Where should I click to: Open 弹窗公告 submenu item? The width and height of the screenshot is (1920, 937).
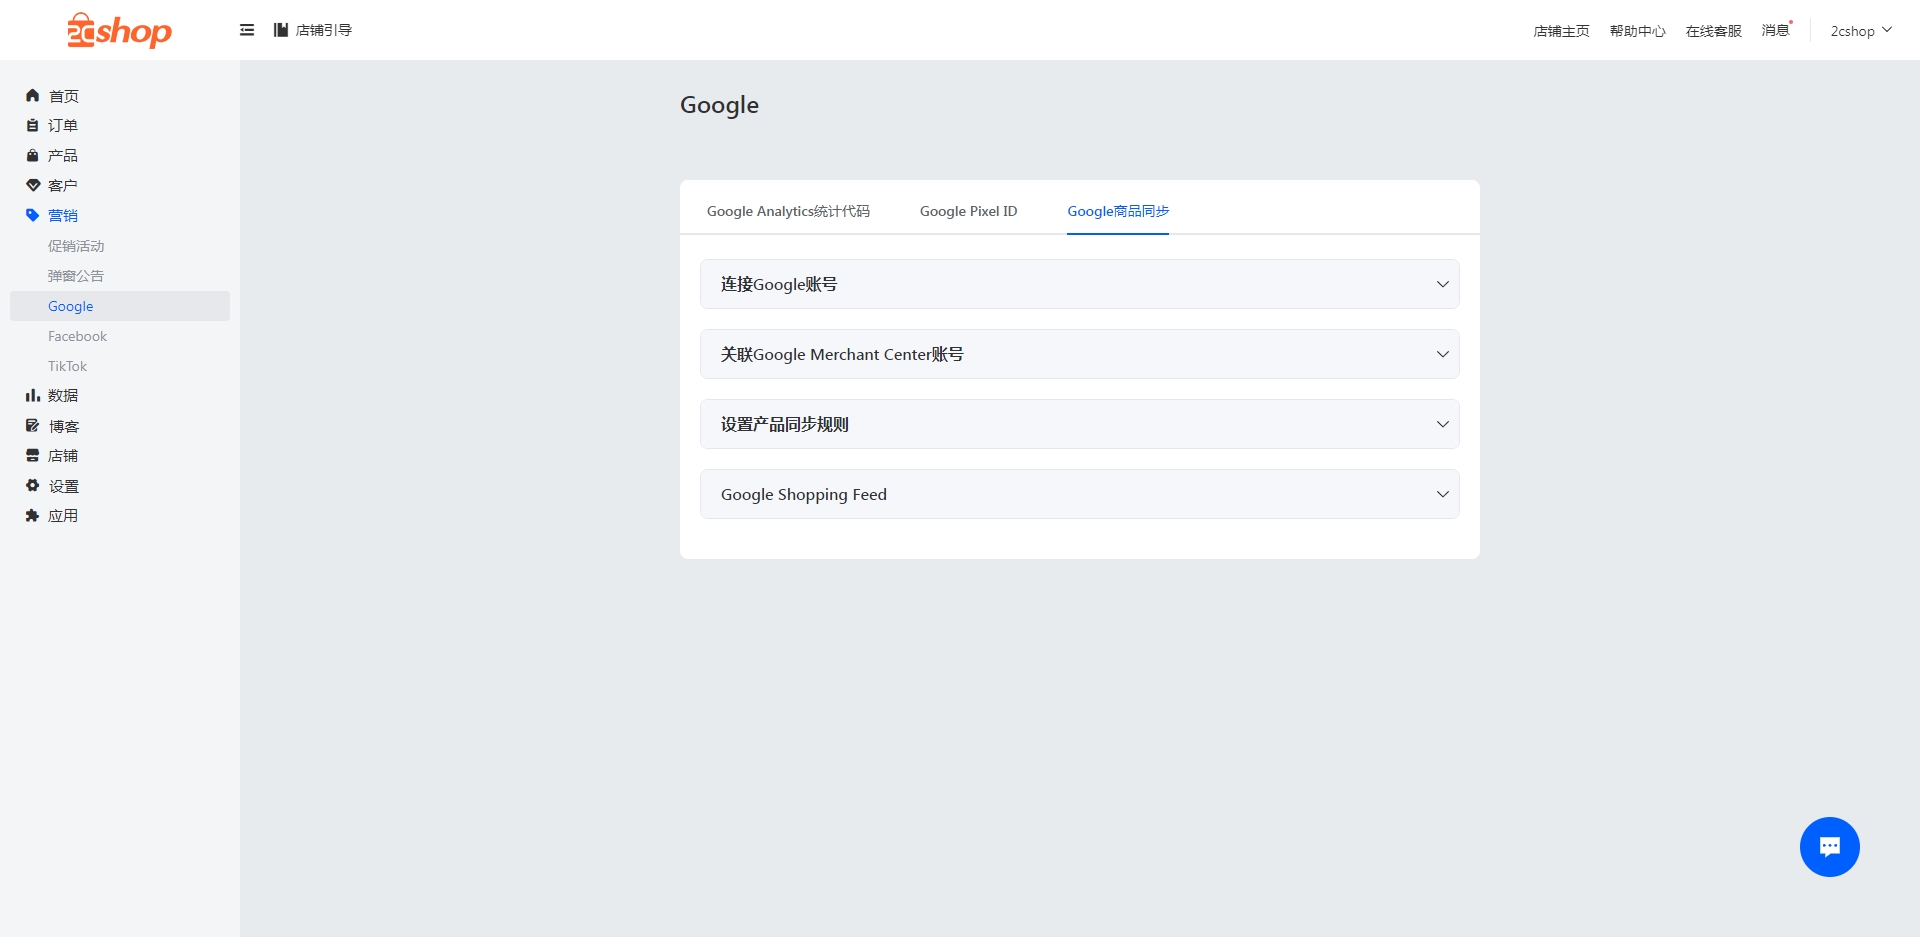[76, 276]
